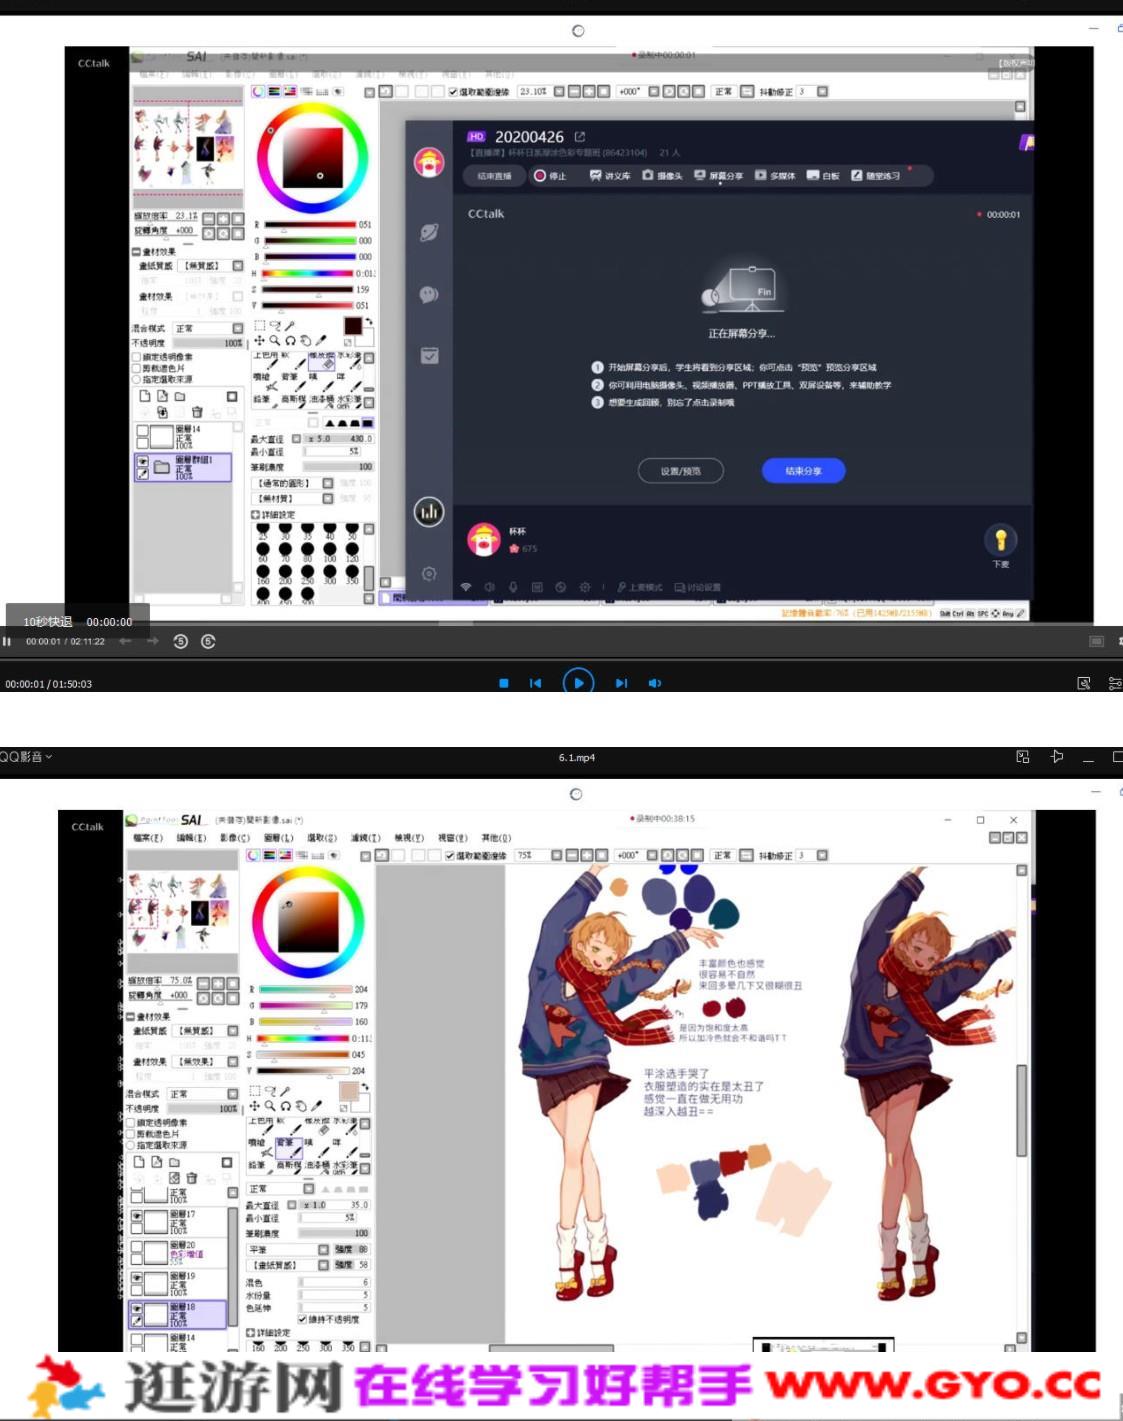Skip to the next video track
The image size is (1123, 1421).
coord(621,683)
